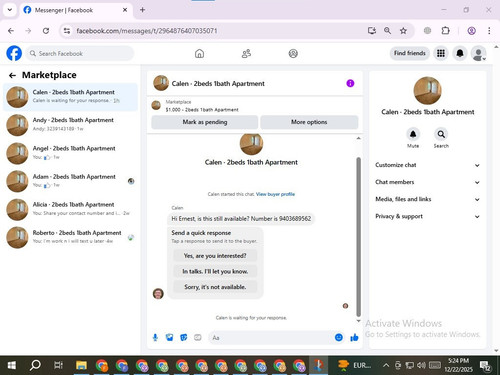Send a voice clip with microphone icon

(x=155, y=338)
